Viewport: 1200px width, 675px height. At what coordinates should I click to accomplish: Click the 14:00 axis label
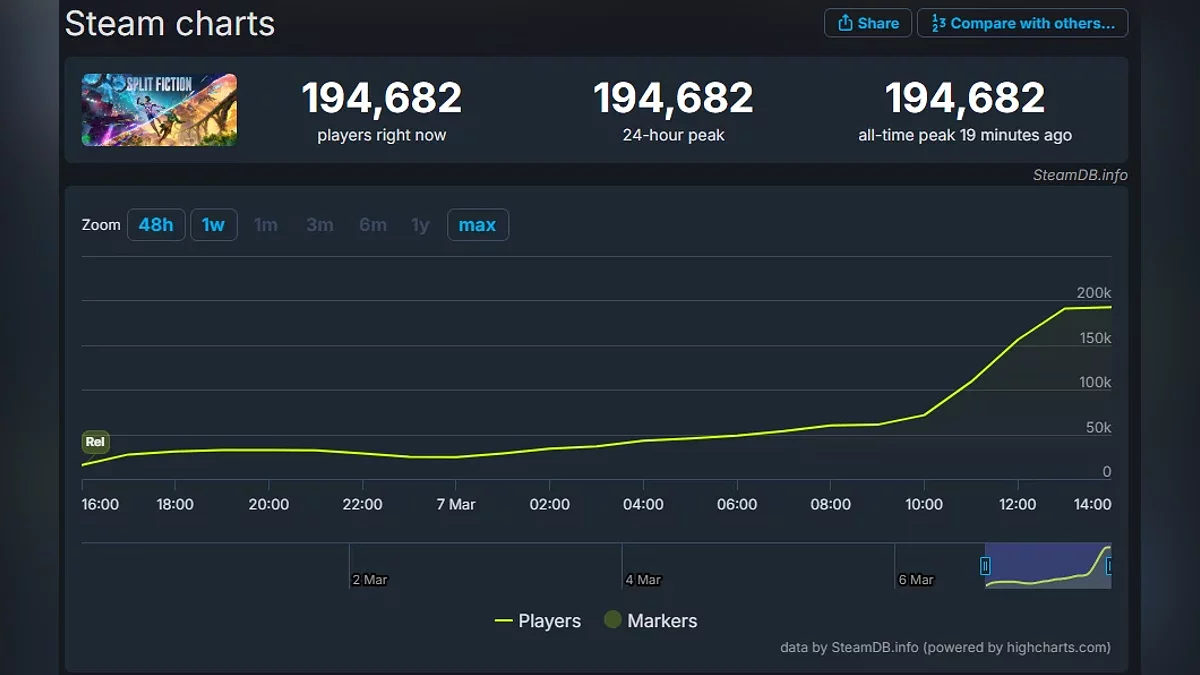point(1092,504)
